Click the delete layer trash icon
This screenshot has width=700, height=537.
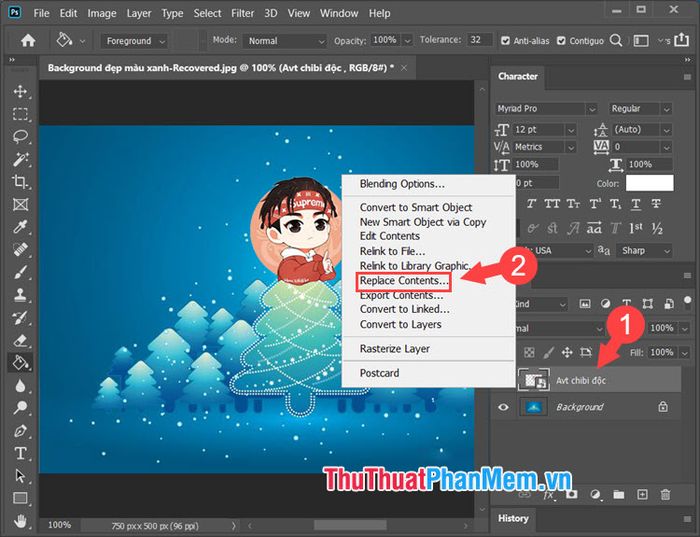click(665, 495)
